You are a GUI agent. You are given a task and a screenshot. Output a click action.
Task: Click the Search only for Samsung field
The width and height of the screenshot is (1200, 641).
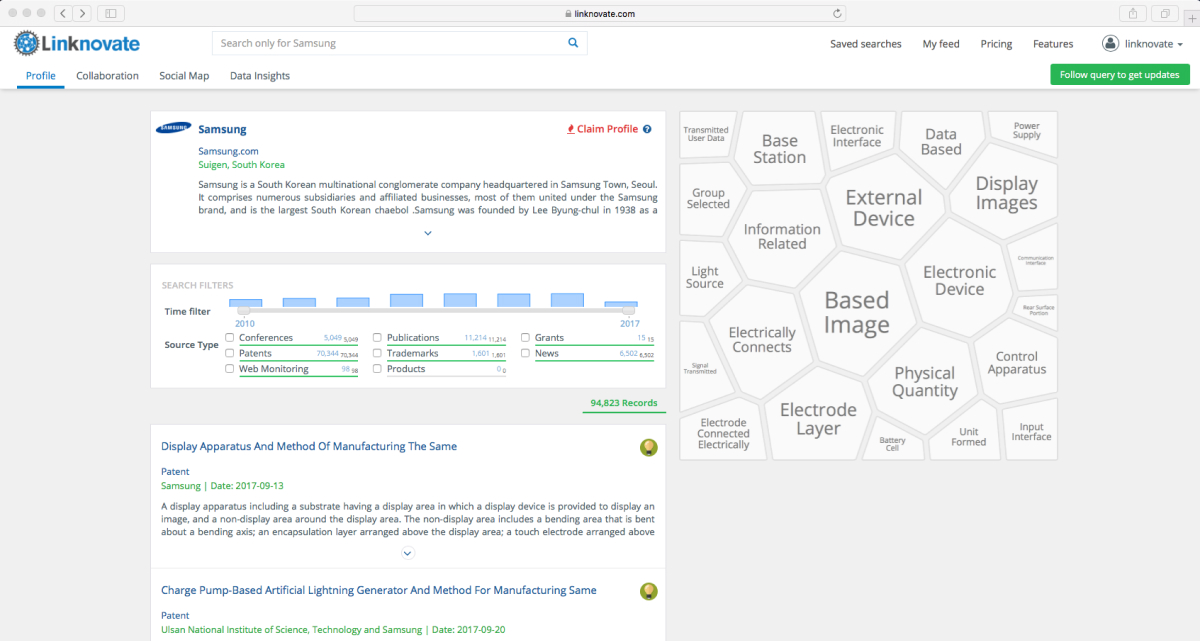[388, 43]
